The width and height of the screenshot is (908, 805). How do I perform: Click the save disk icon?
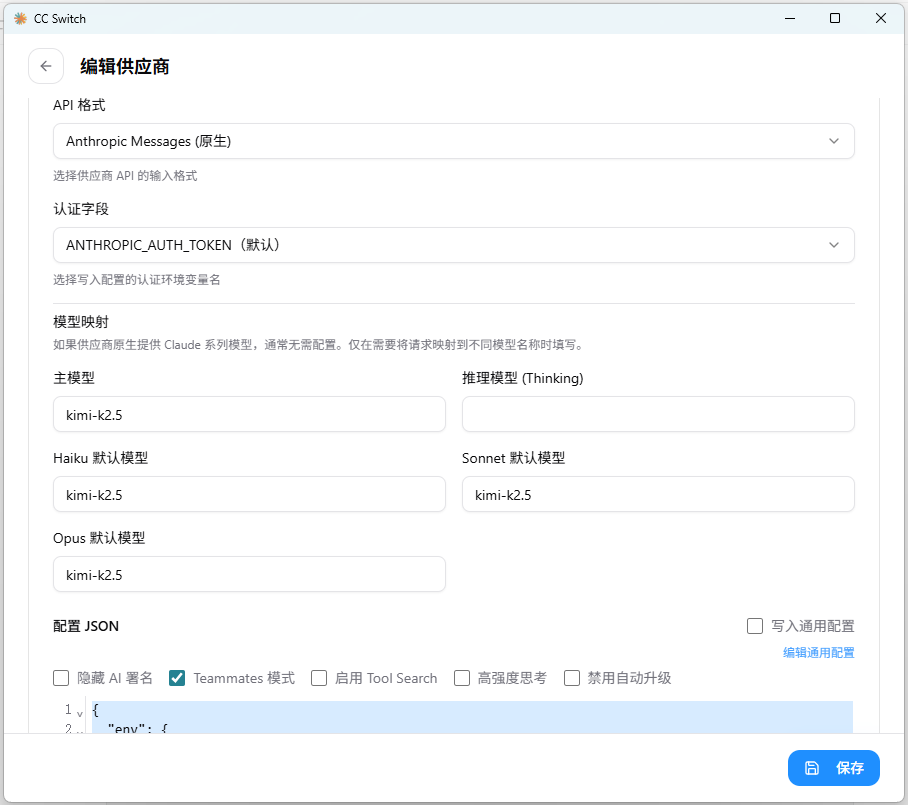812,768
